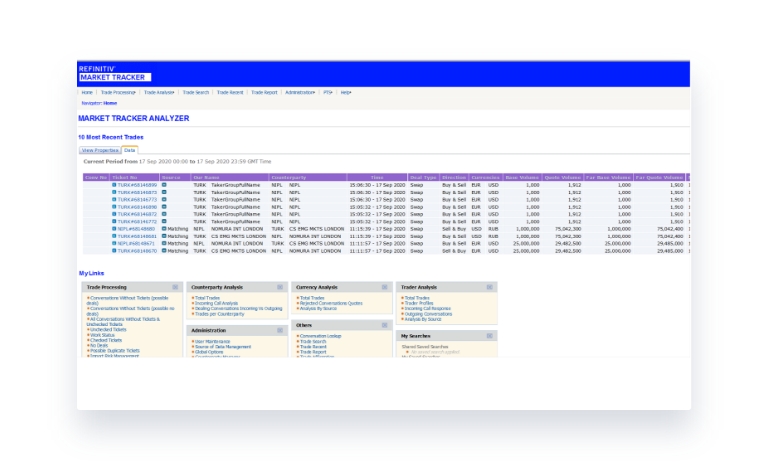Click the Trader Analysis panel collapse icon
The height and width of the screenshot is (468, 768).
[x=489, y=287]
